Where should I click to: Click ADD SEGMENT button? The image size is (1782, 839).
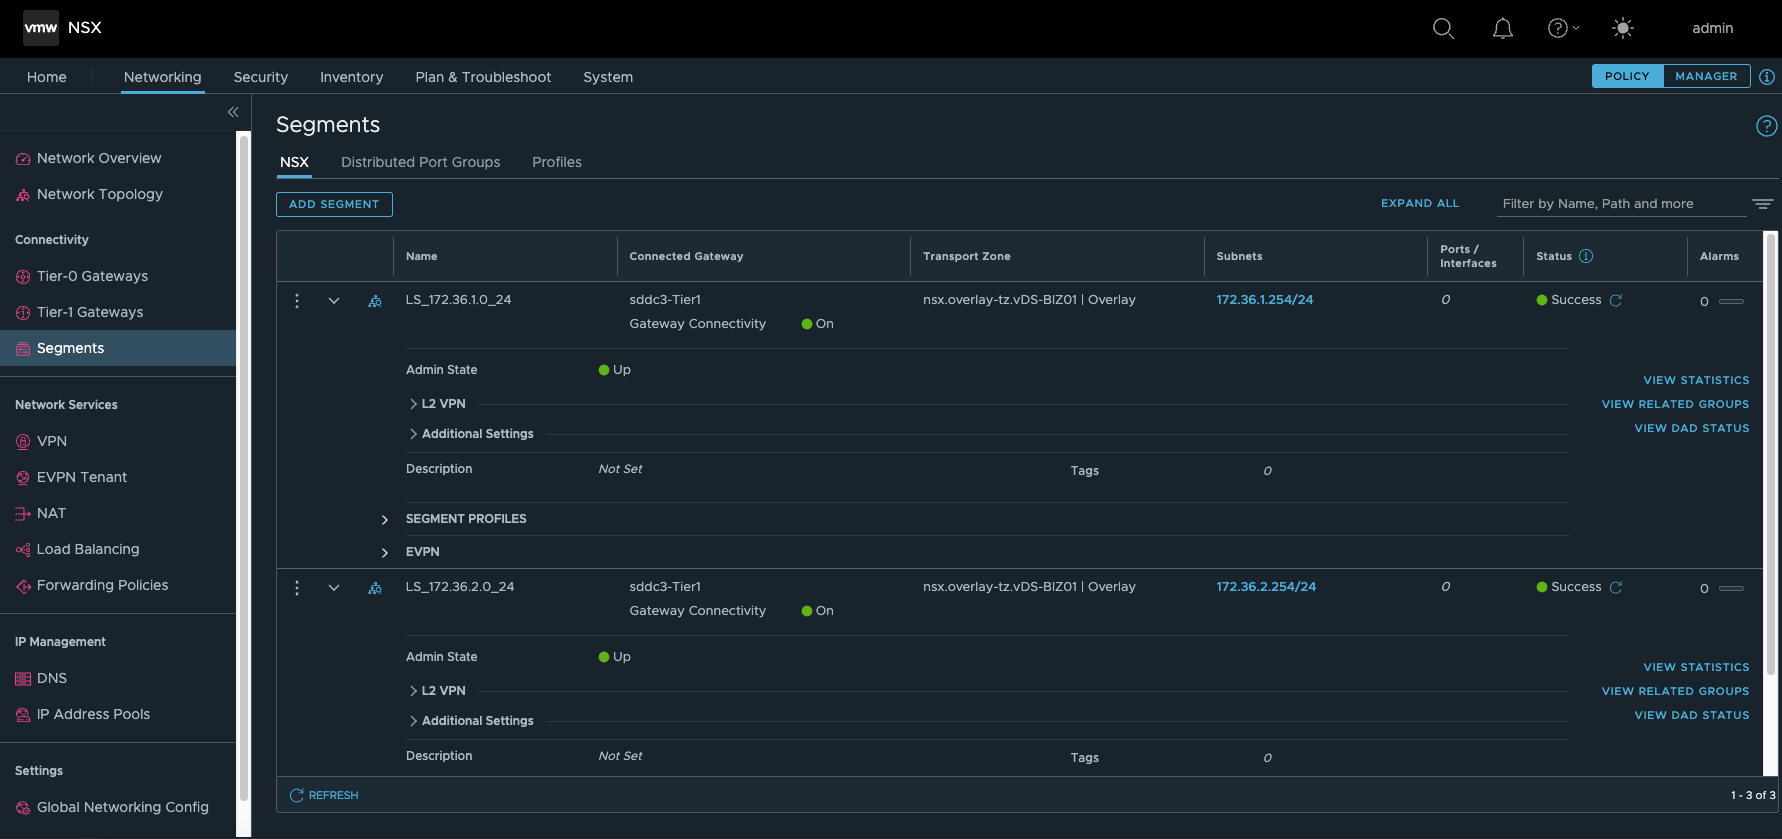coord(334,204)
